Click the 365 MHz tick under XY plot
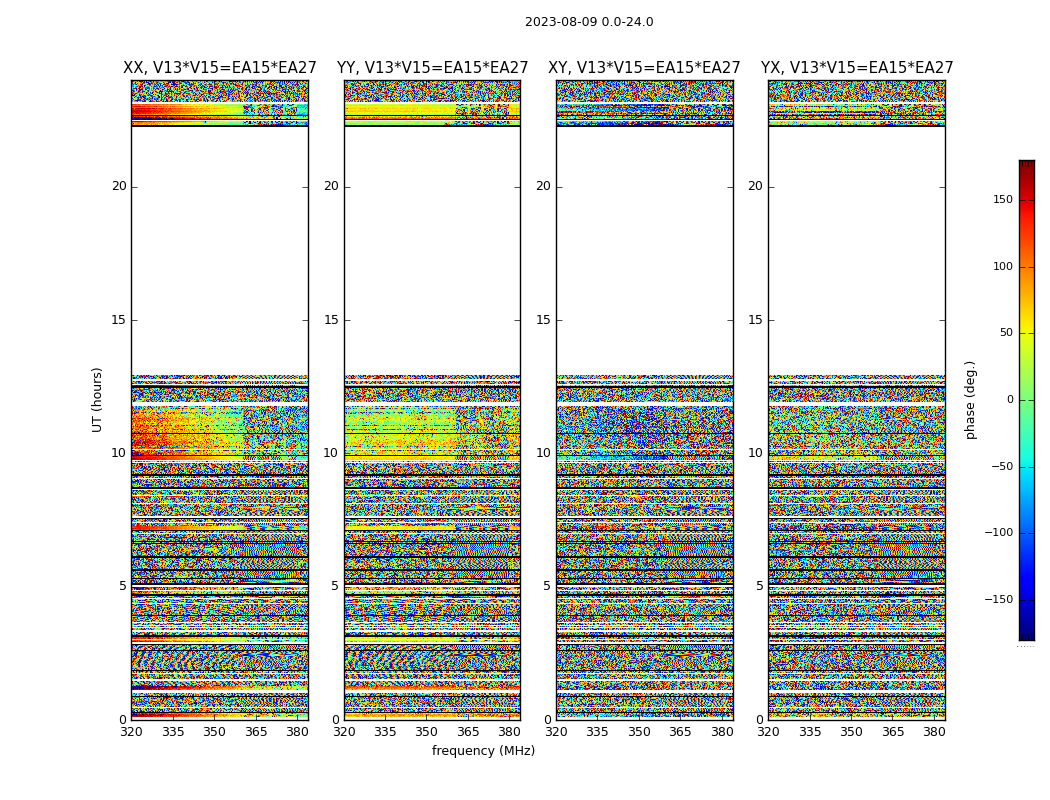 tap(680, 732)
